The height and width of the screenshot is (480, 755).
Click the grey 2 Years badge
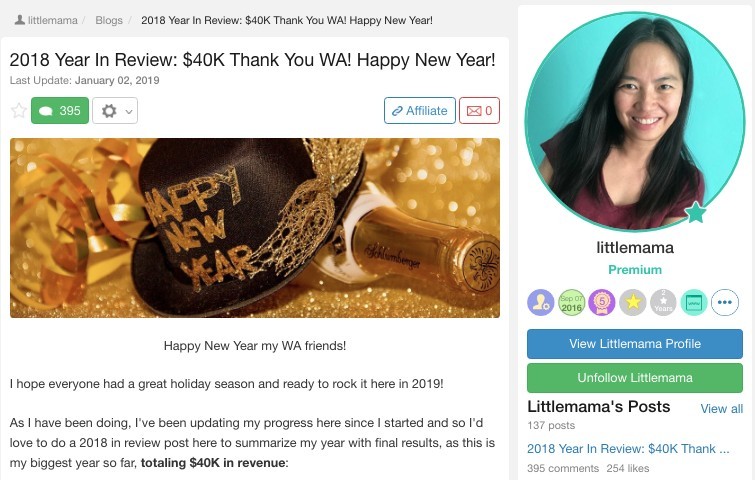(663, 302)
